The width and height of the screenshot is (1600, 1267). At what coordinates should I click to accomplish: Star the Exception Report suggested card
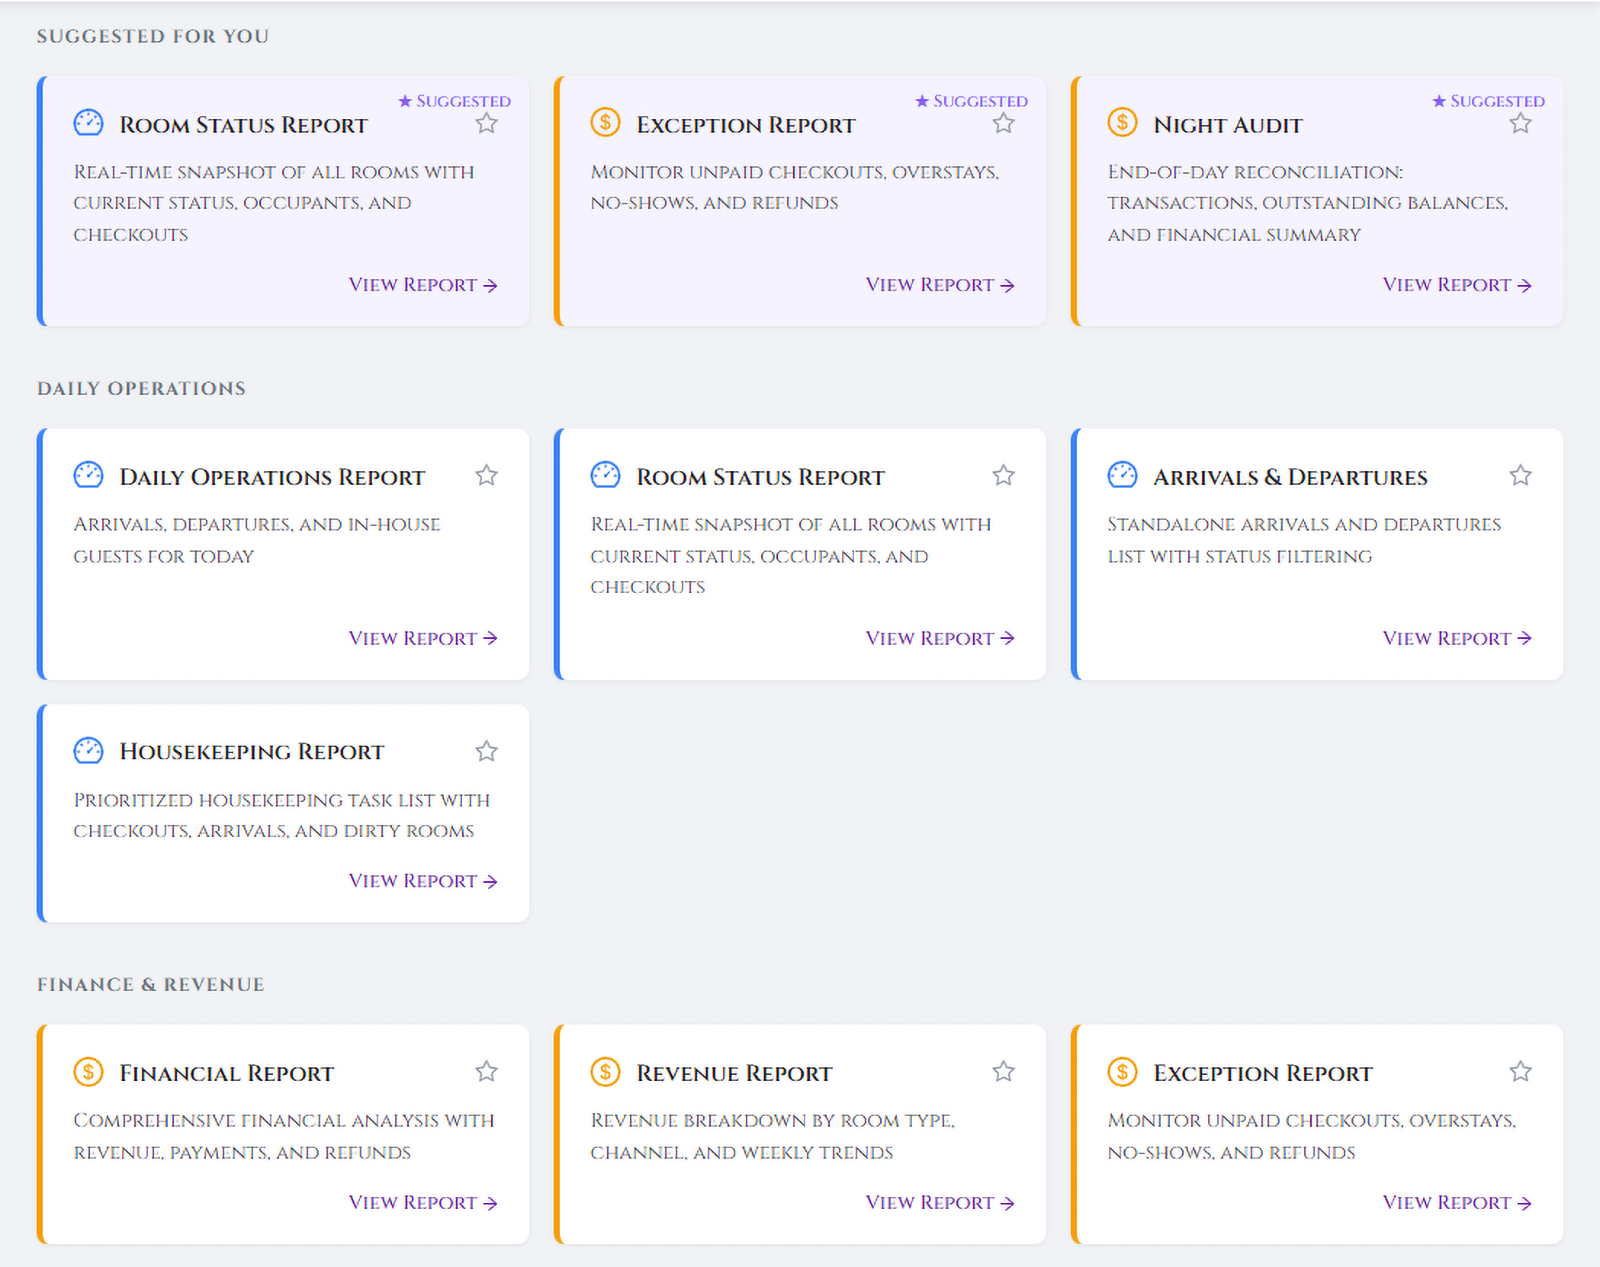pyautogui.click(x=1003, y=123)
